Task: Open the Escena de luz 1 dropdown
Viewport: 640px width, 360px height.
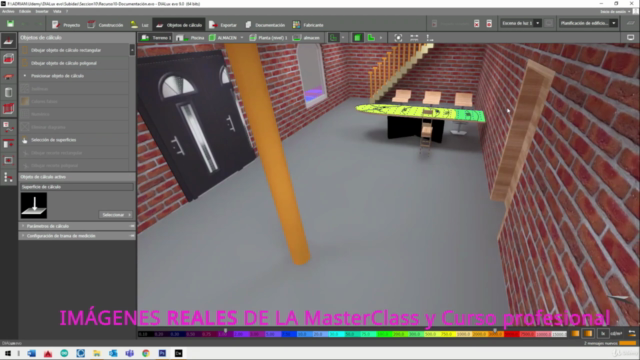Action: [521, 23]
